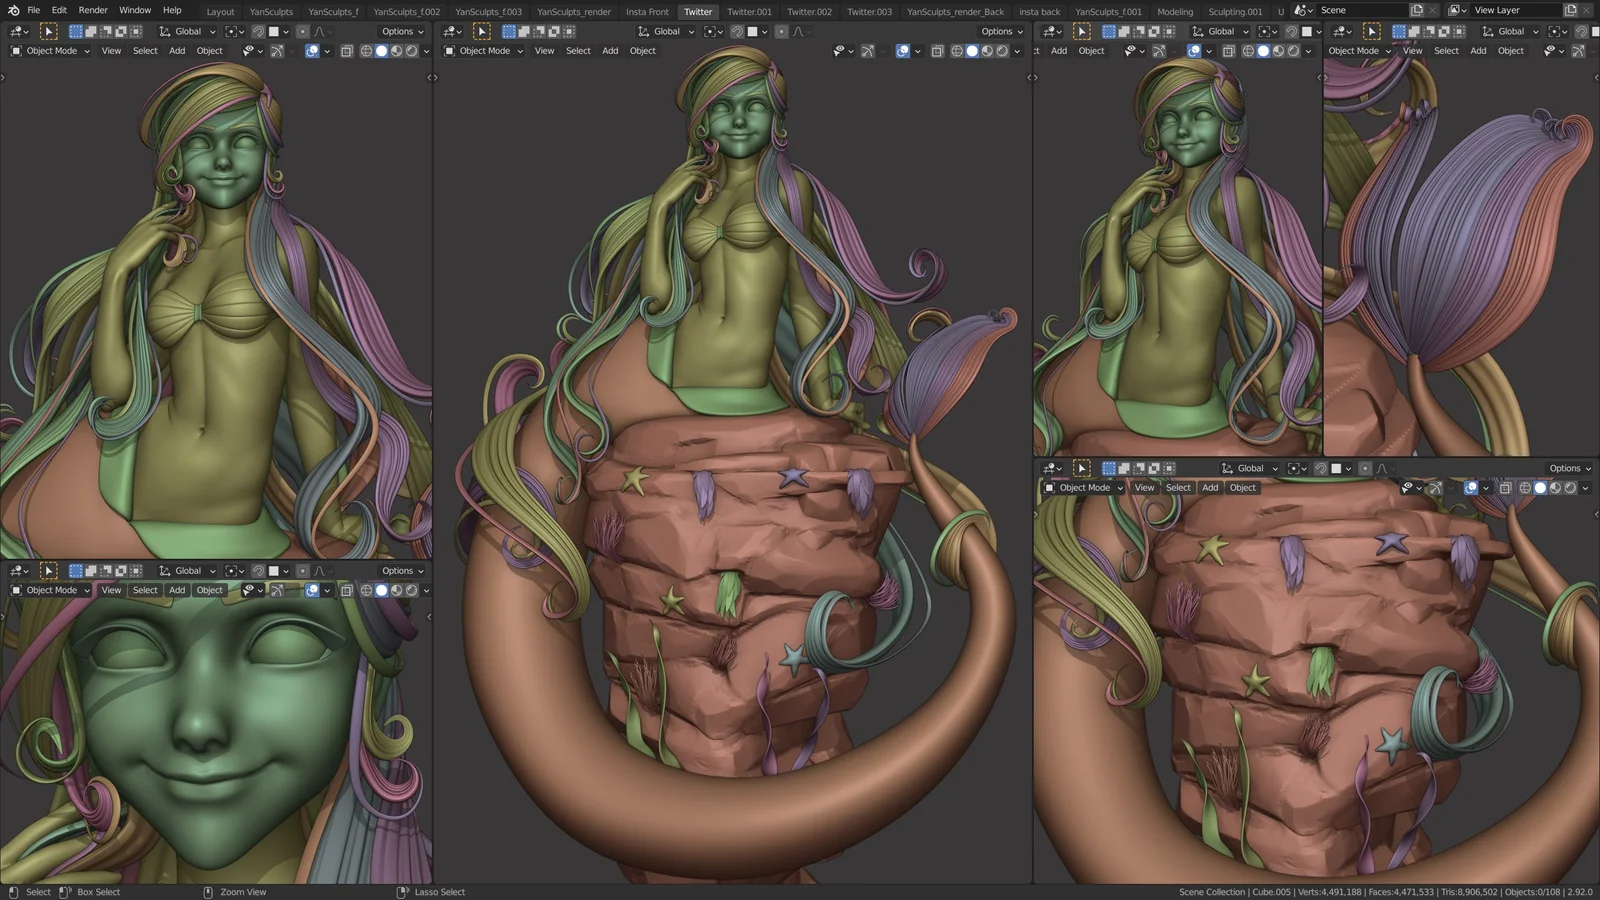
Task: Enable the Snapping magnet icon
Action: pyautogui.click(x=259, y=31)
